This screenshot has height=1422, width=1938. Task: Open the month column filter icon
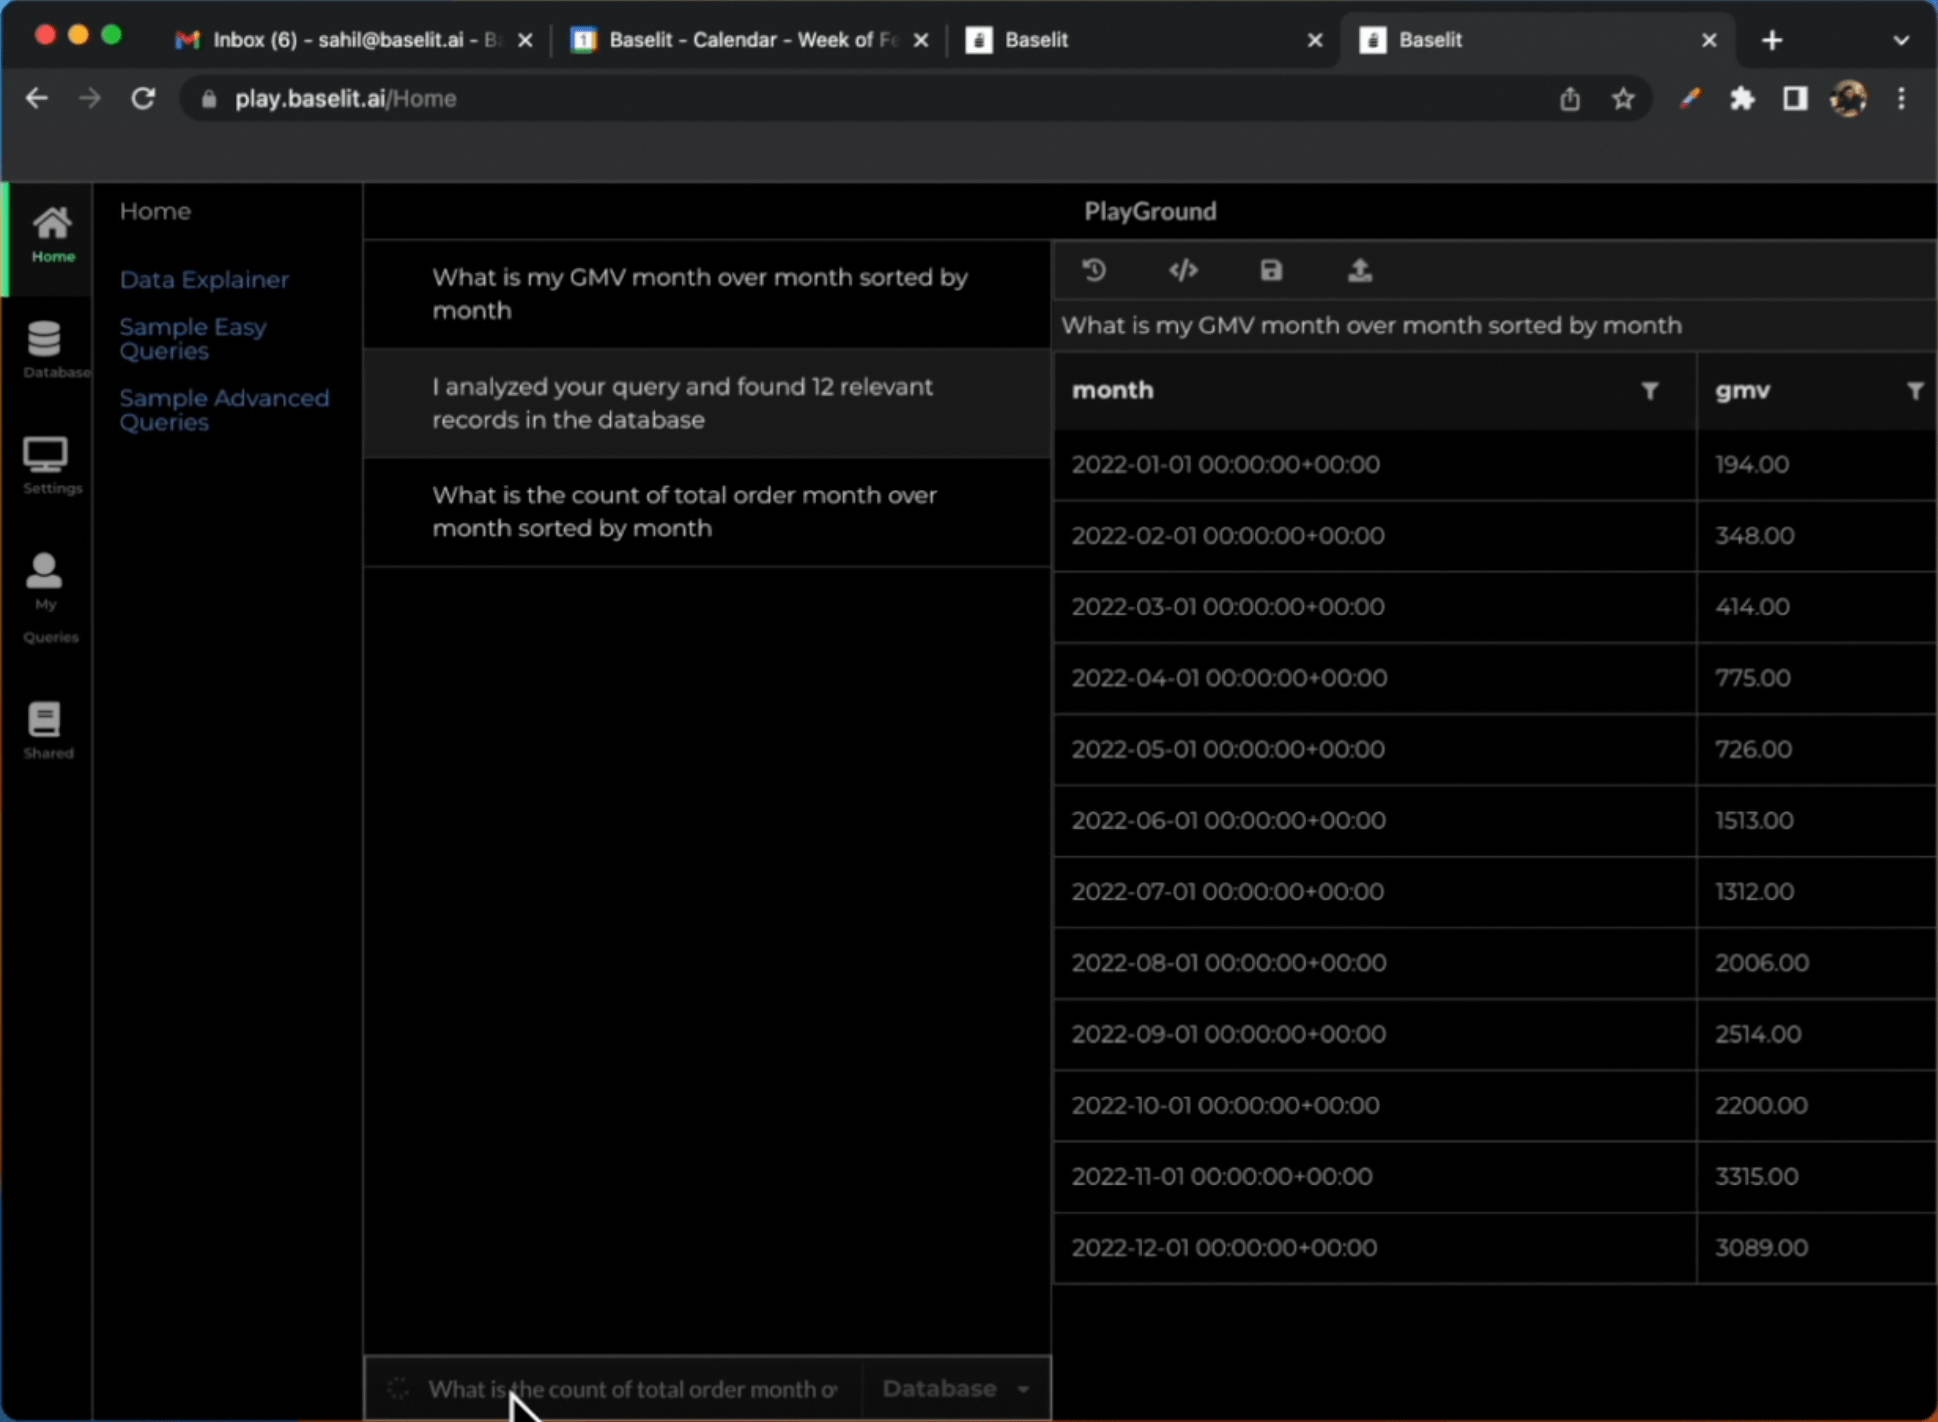coord(1649,391)
